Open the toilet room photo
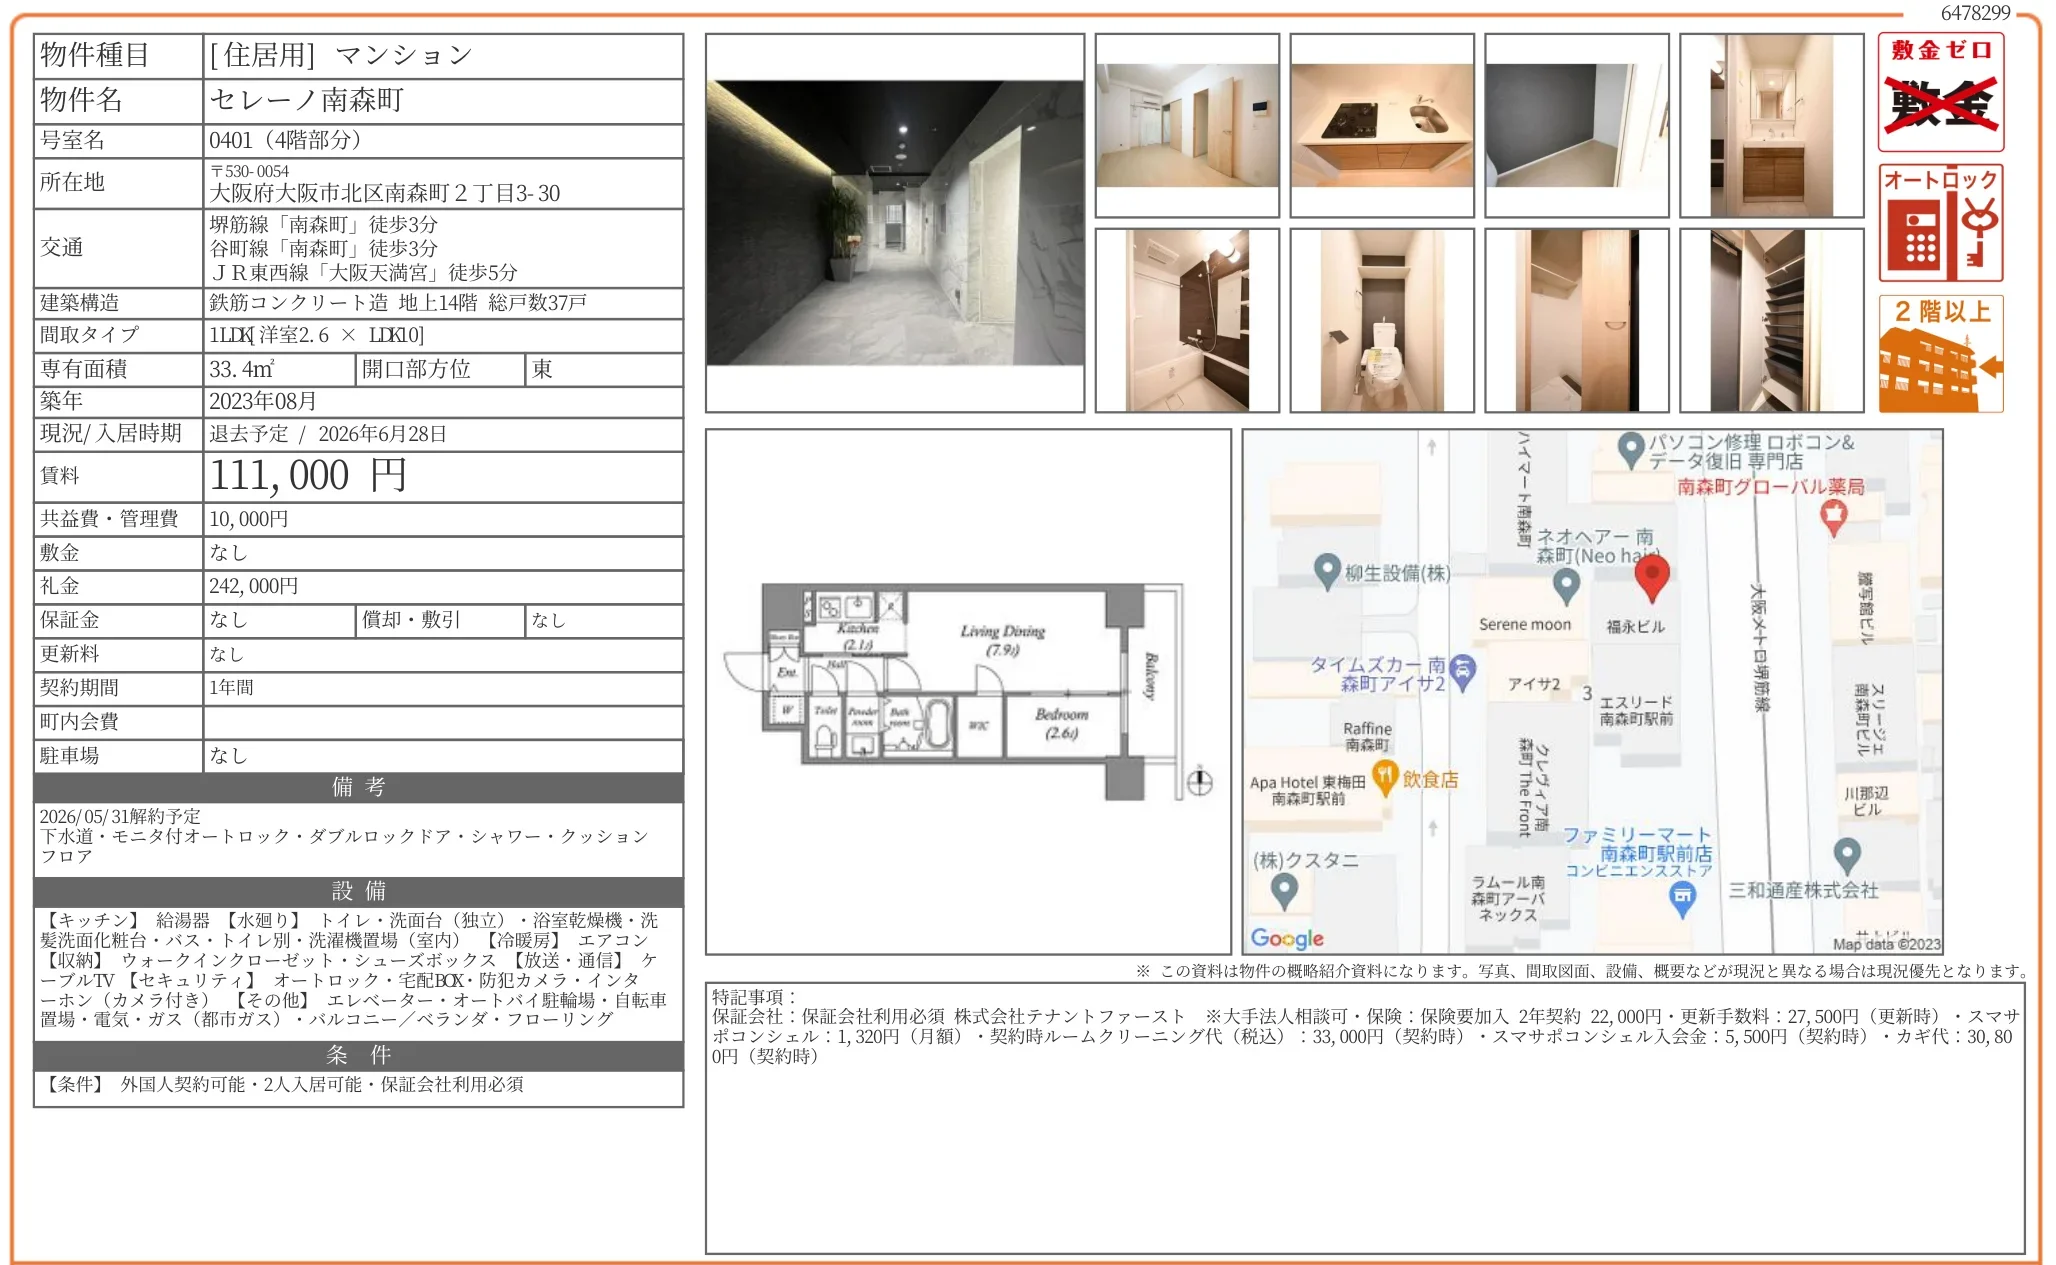The height and width of the screenshot is (1265, 2056). click(1382, 320)
